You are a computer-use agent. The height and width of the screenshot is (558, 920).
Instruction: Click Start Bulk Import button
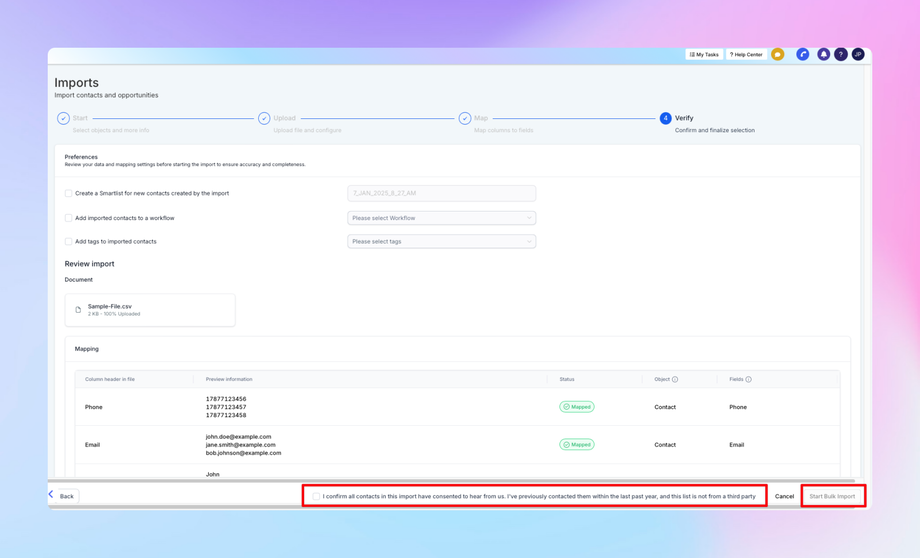[x=833, y=496]
